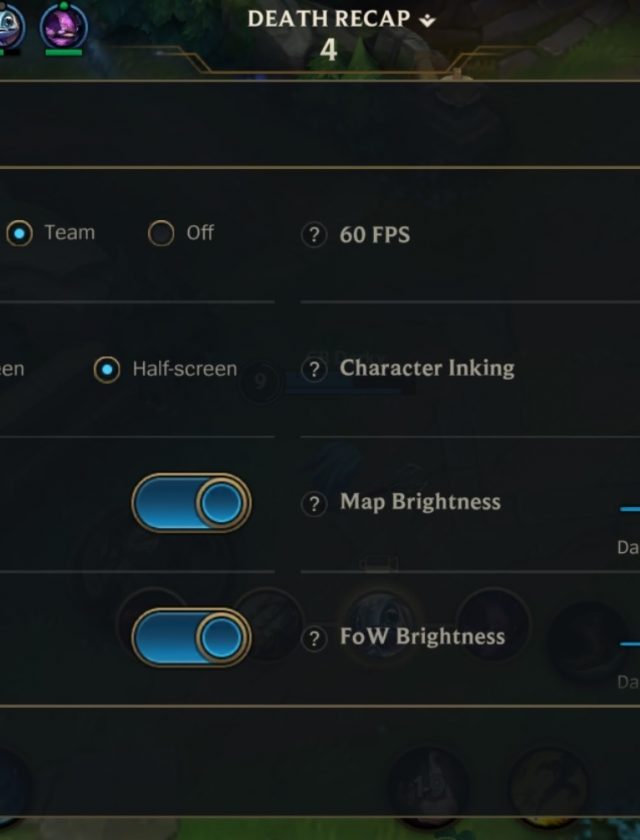Select the Half-screen radio option
Image resolution: width=640 pixels, height=840 pixels.
[x=107, y=370]
